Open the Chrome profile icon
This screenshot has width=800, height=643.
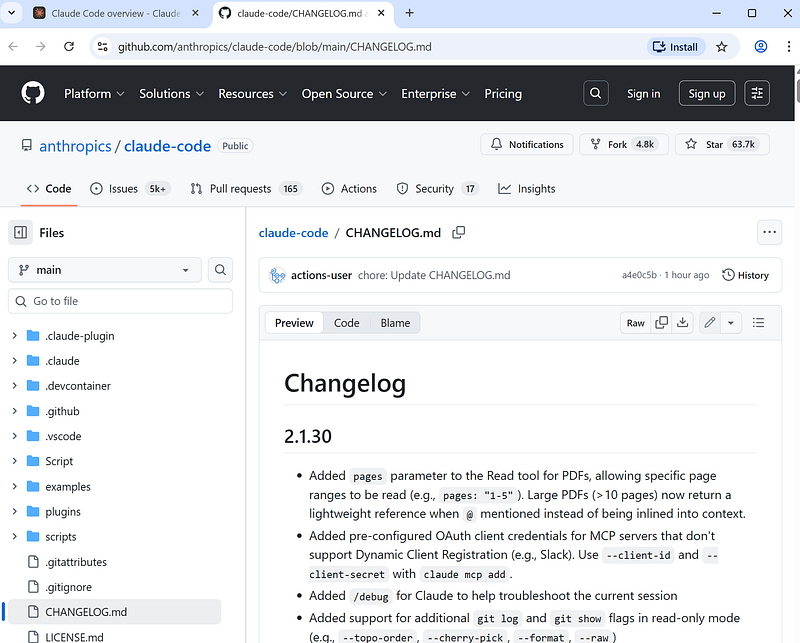tap(761, 47)
